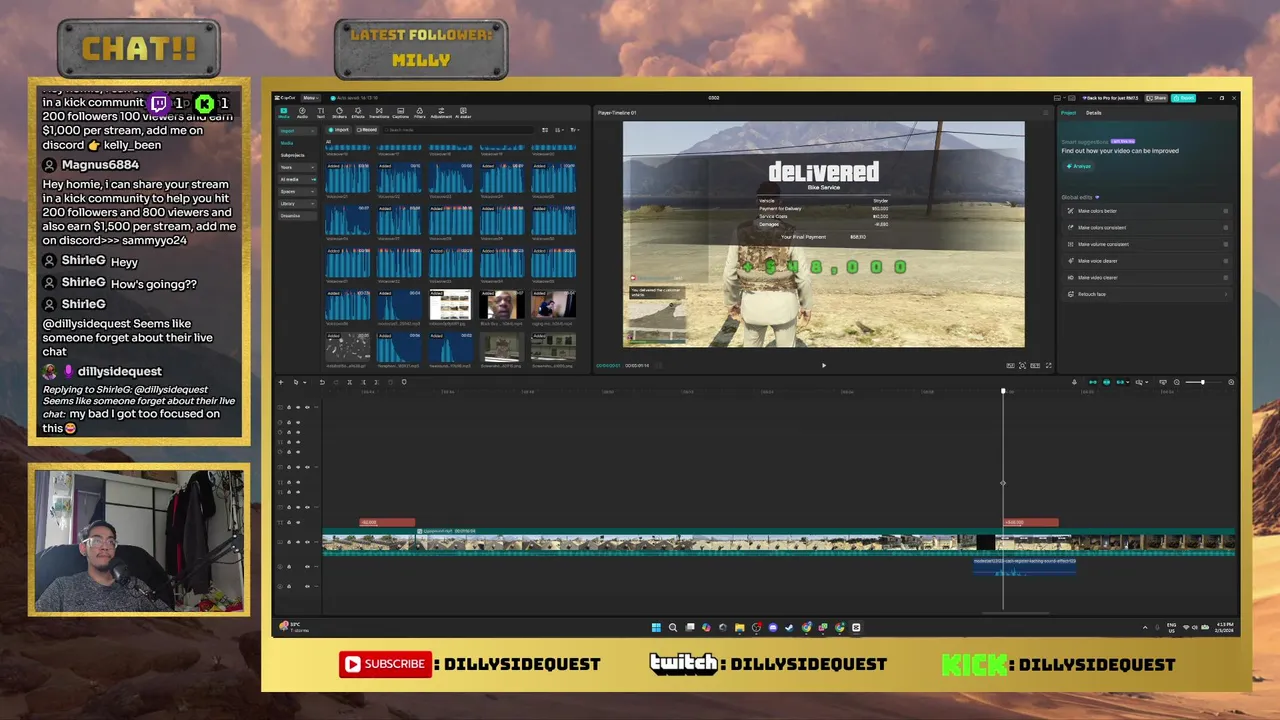Click the Record button
Viewport: 1280px width, 720px height.
tap(367, 130)
